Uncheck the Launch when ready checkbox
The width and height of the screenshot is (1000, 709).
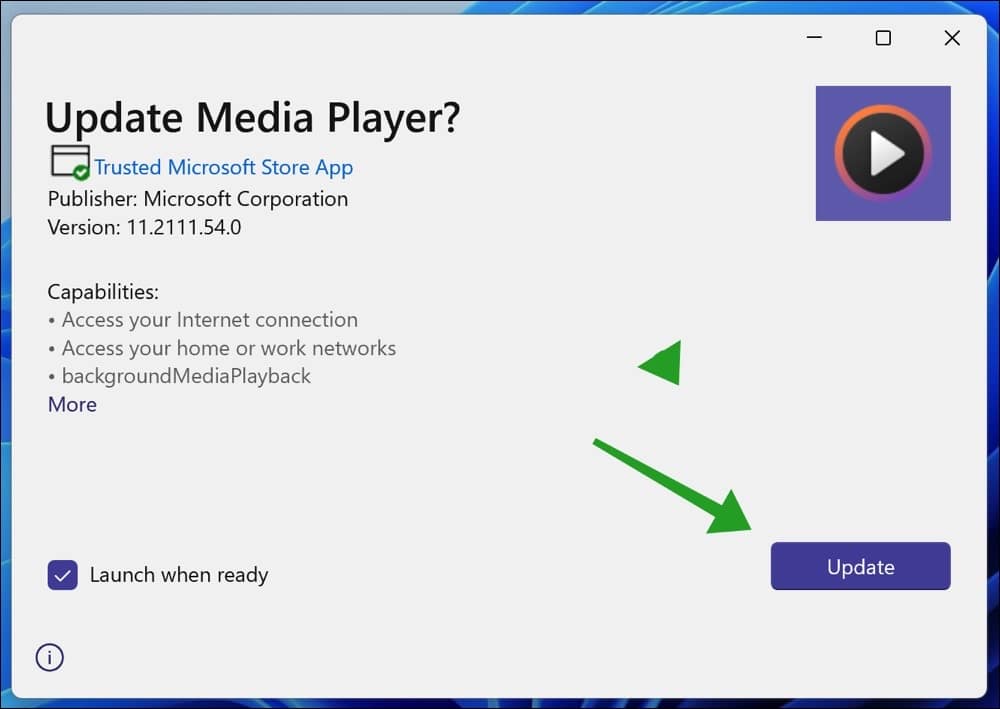[x=62, y=575]
